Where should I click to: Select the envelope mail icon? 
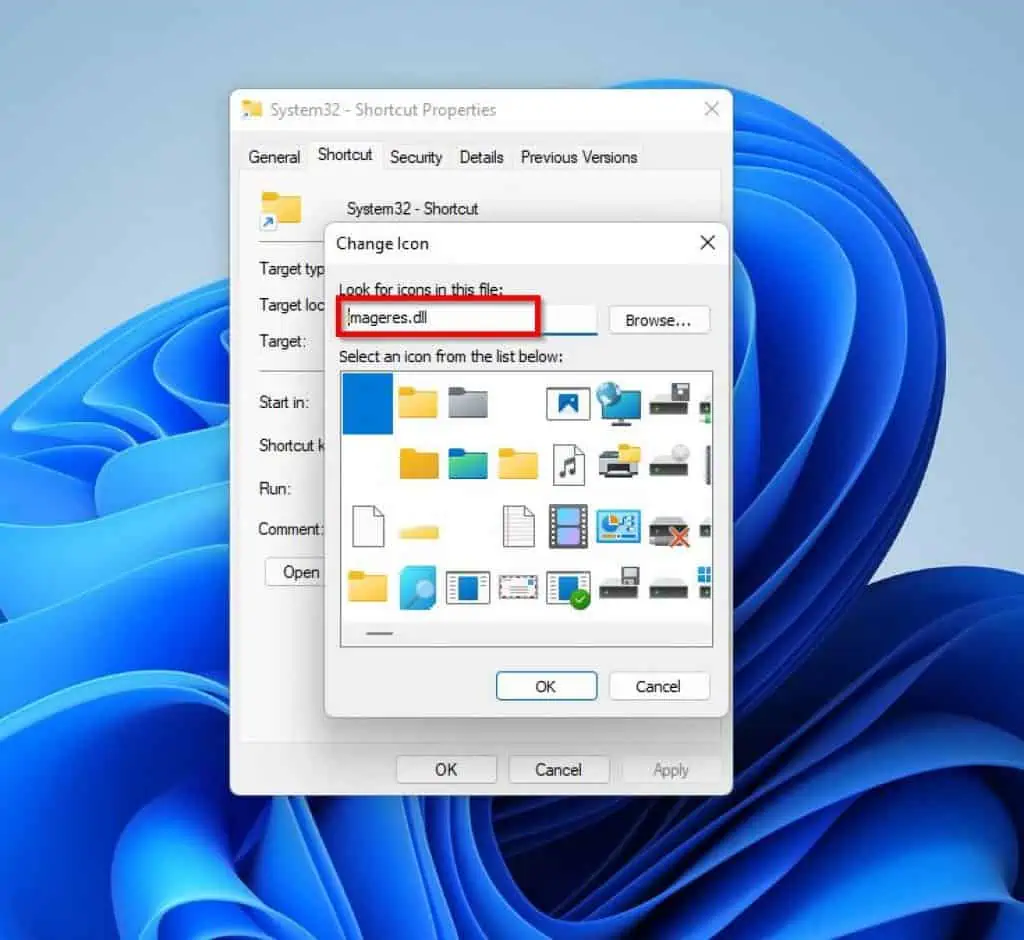pyautogui.click(x=518, y=588)
